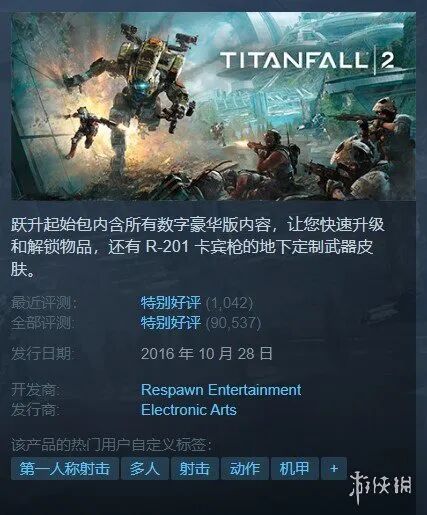The height and width of the screenshot is (515, 427).
Task: Open the Respawn Entertainment developer link
Action: click(221, 390)
